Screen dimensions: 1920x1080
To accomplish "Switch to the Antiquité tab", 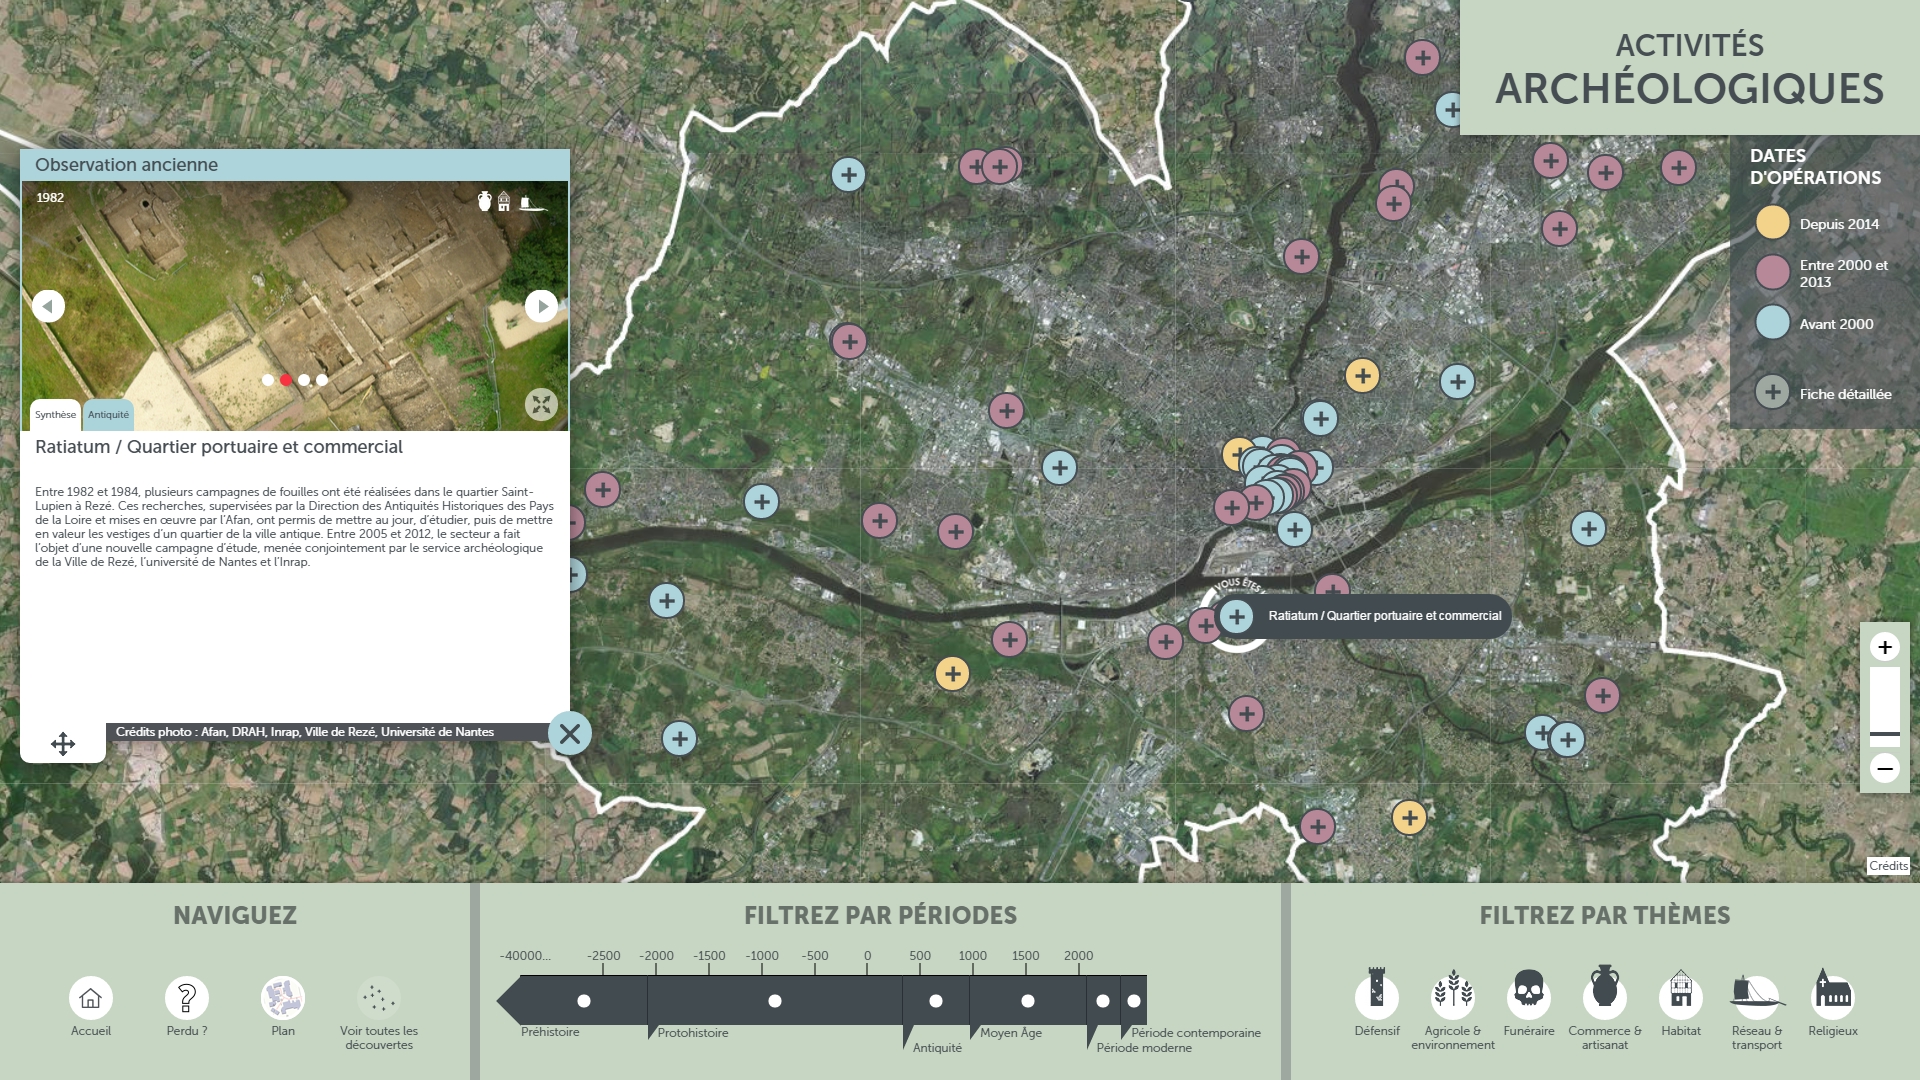I will click(x=108, y=414).
